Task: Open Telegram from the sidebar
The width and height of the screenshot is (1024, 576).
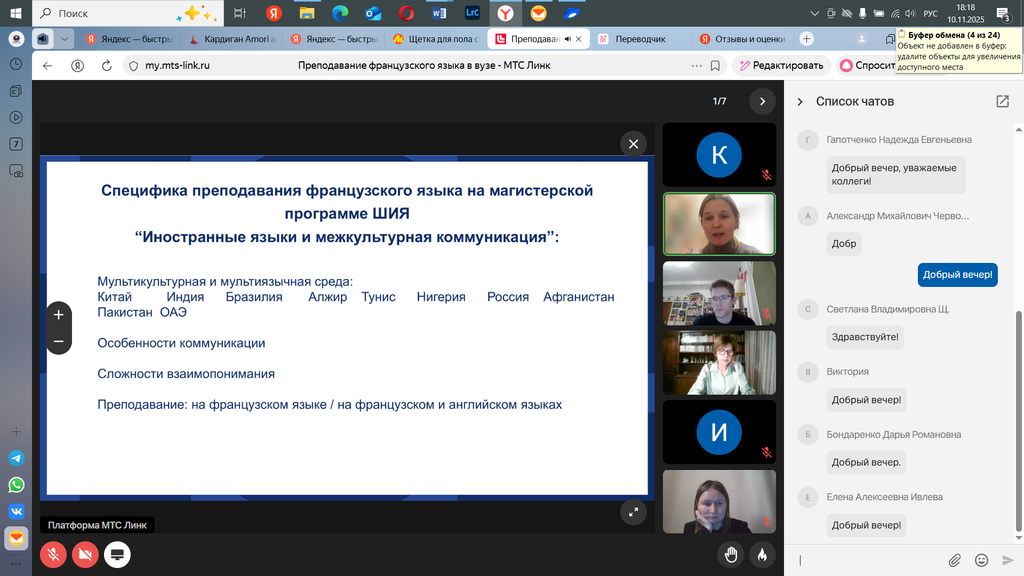Action: [x=16, y=458]
